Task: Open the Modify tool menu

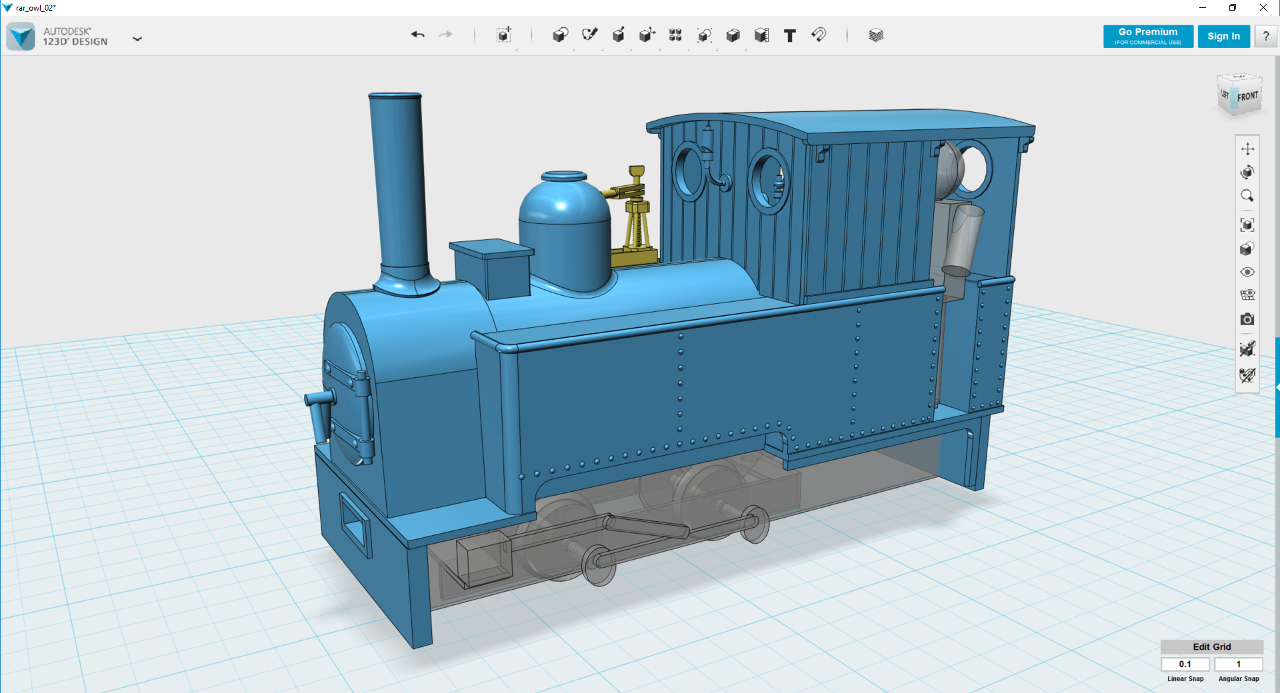Action: pyautogui.click(x=647, y=35)
